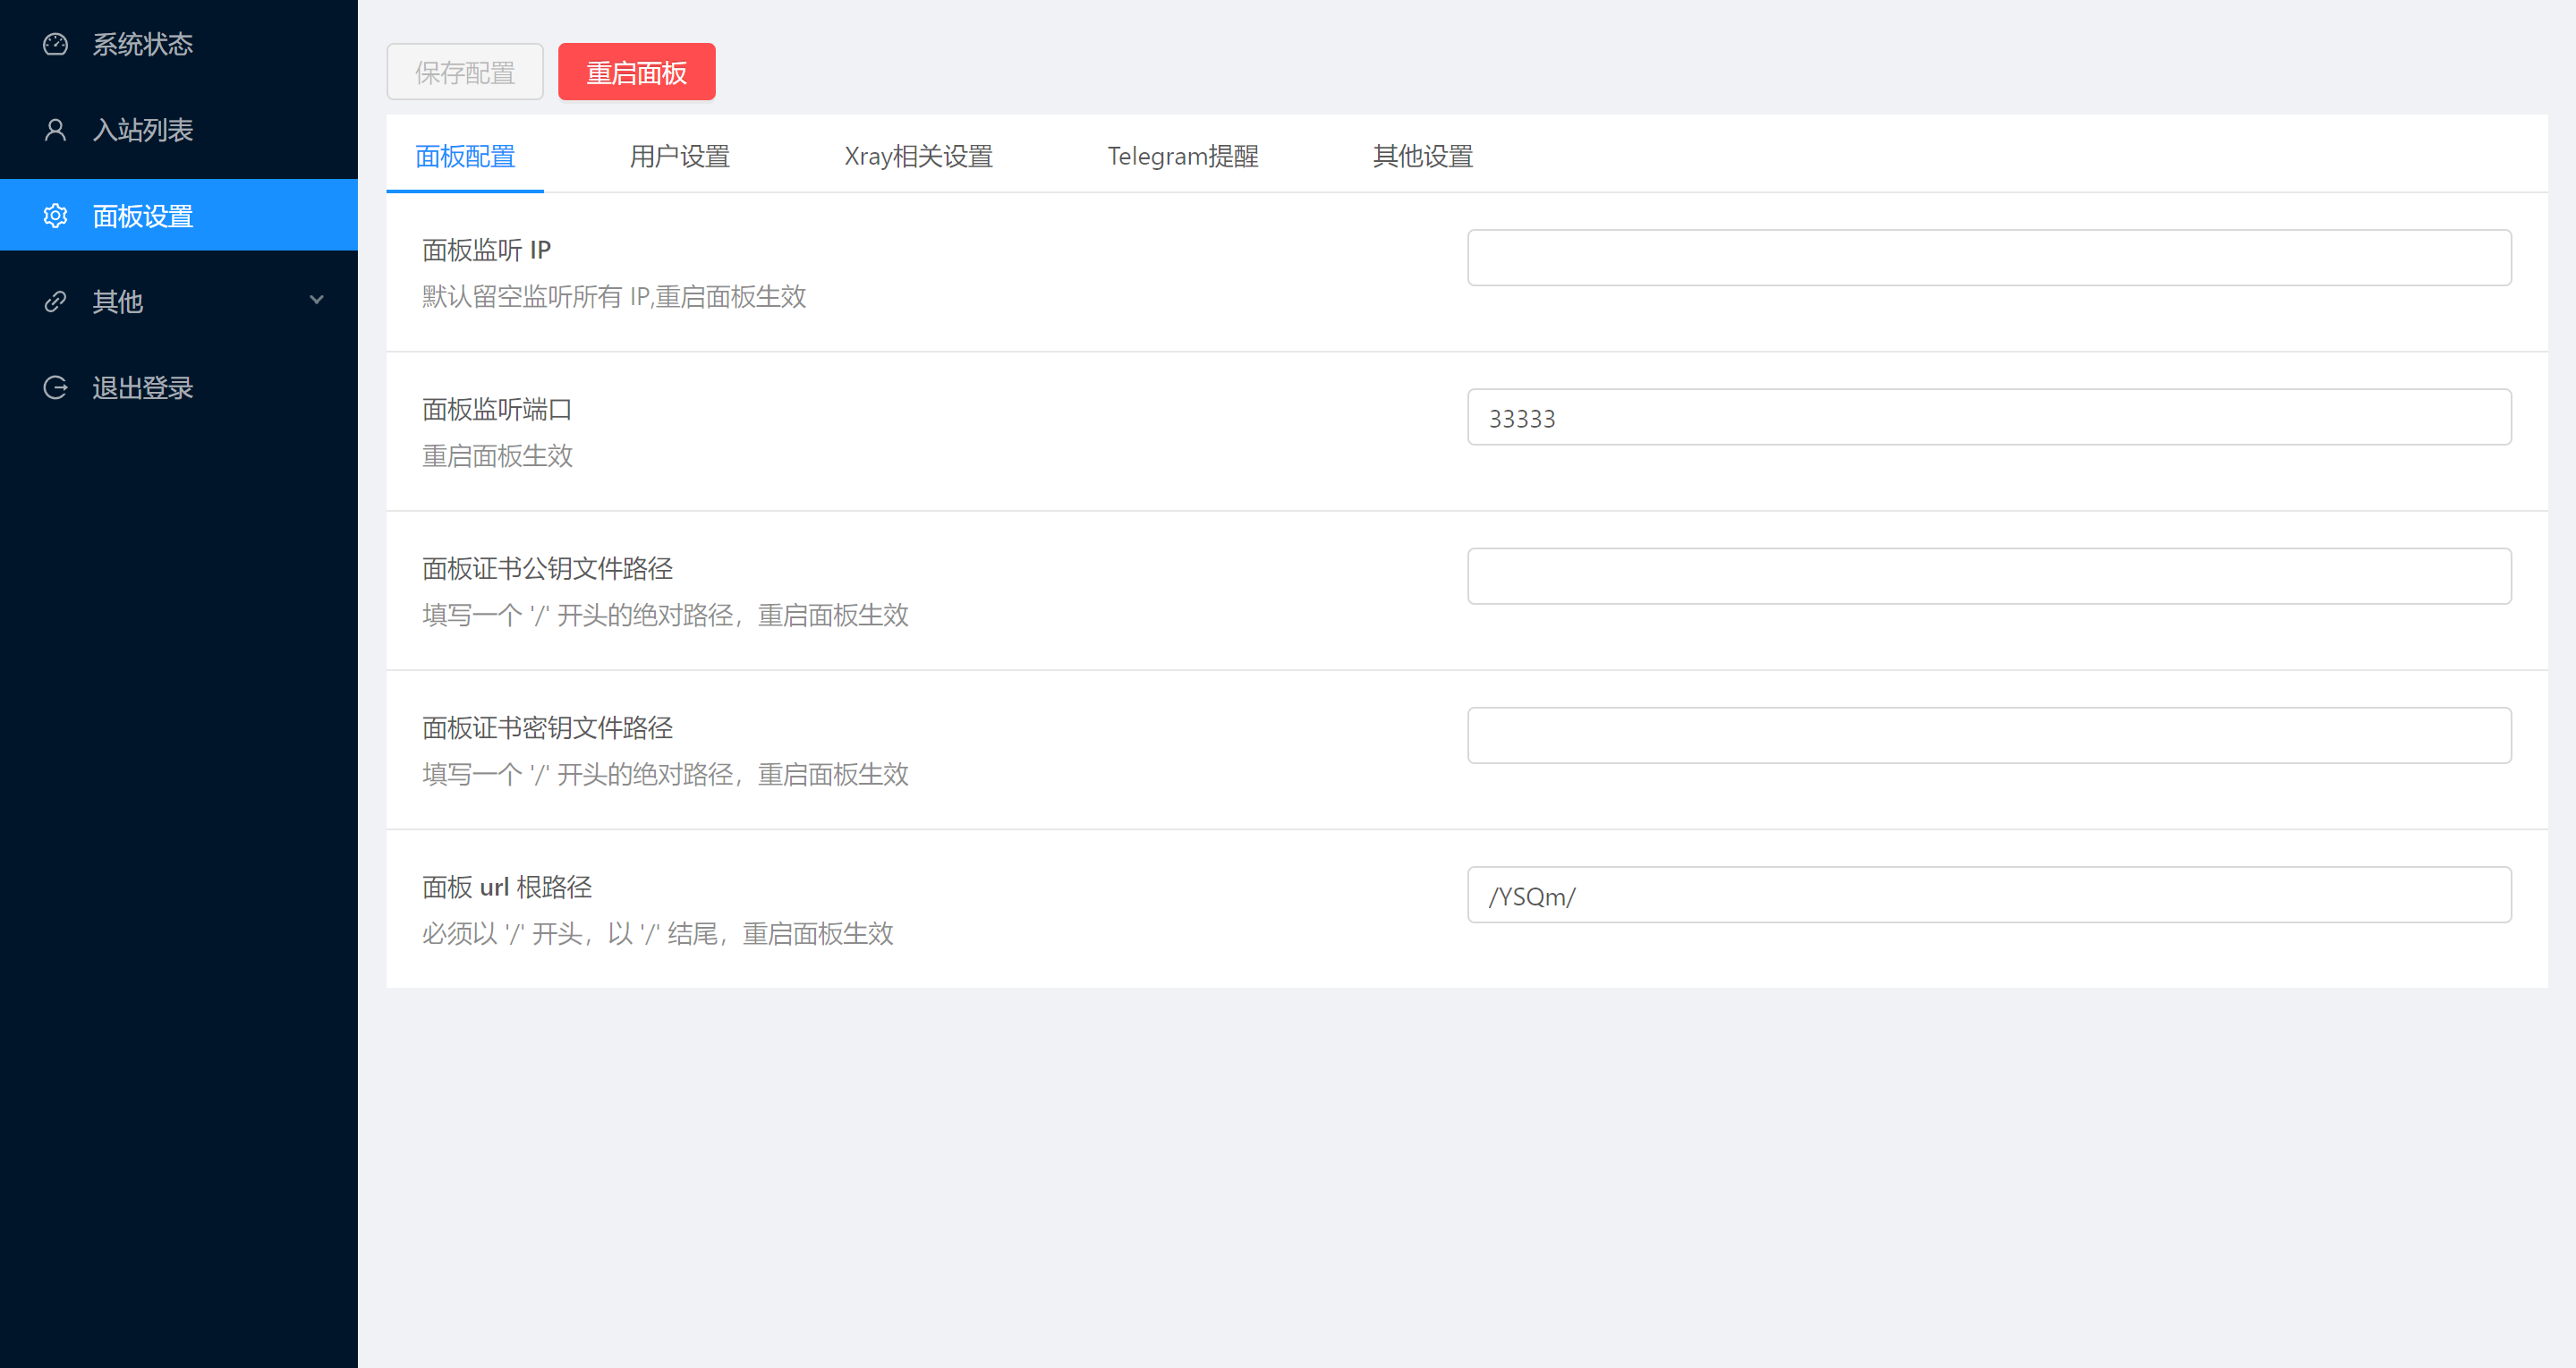Switch to the Telegram提醒 tab
2576x1368 pixels.
pos(1182,156)
